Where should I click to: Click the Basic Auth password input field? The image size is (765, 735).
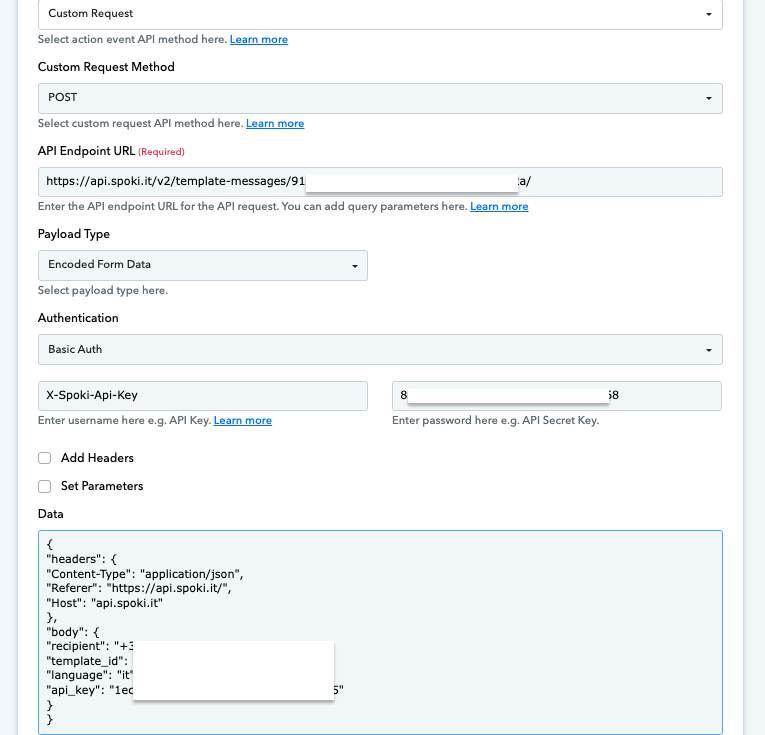pos(557,396)
